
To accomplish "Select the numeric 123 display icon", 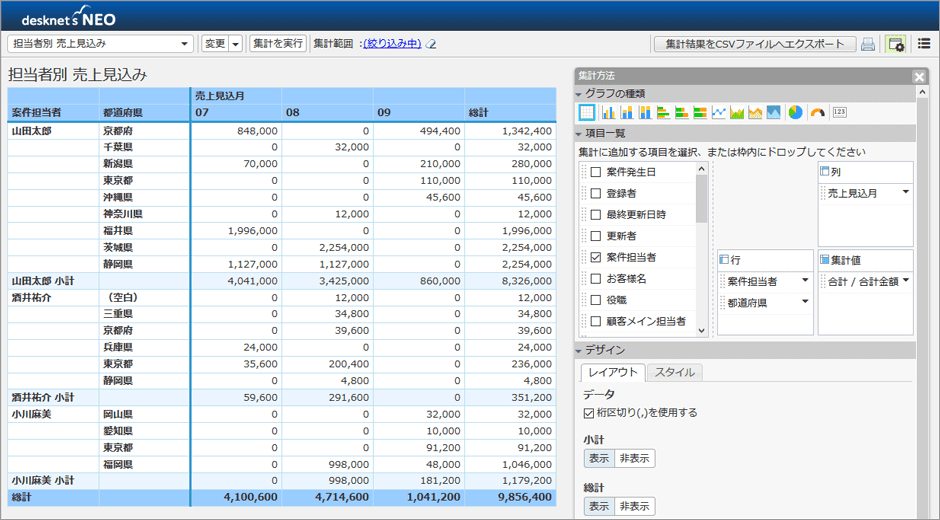I will coord(840,112).
